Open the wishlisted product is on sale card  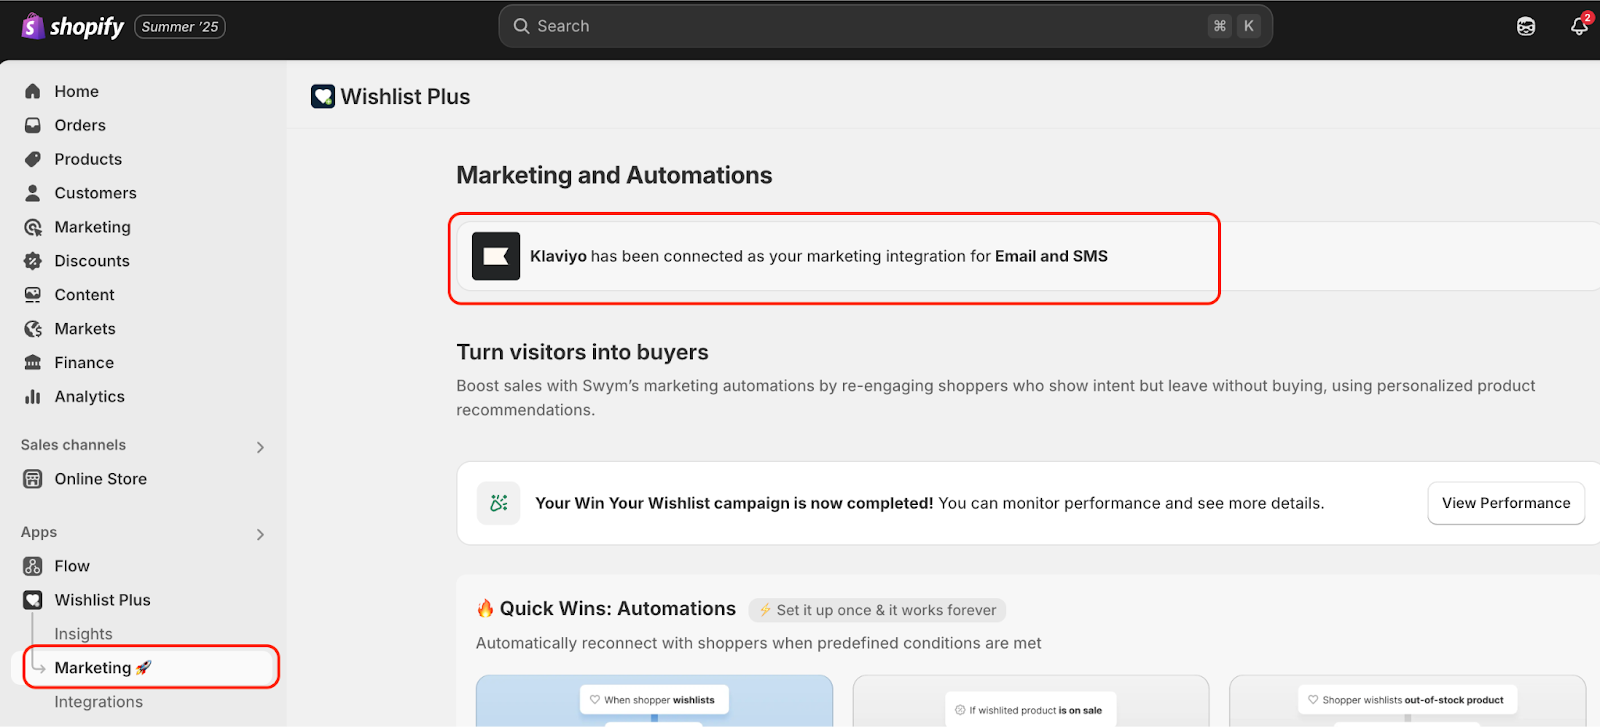[1031, 702]
